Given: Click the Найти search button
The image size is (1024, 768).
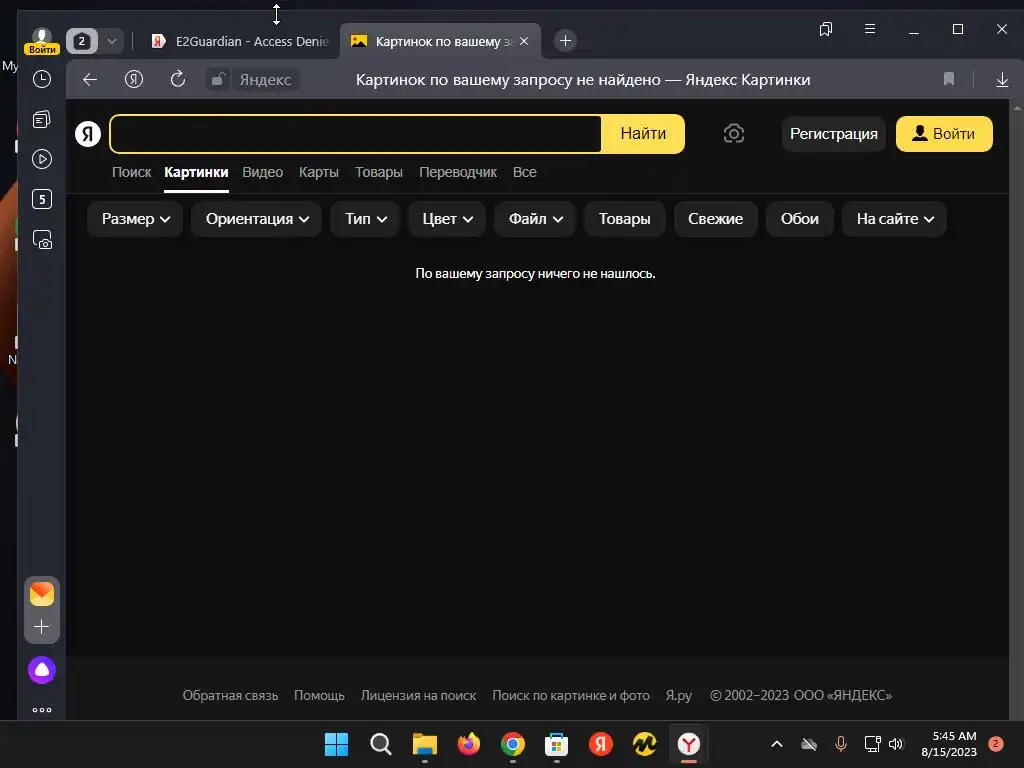Looking at the screenshot, I should pyautogui.click(x=643, y=134).
